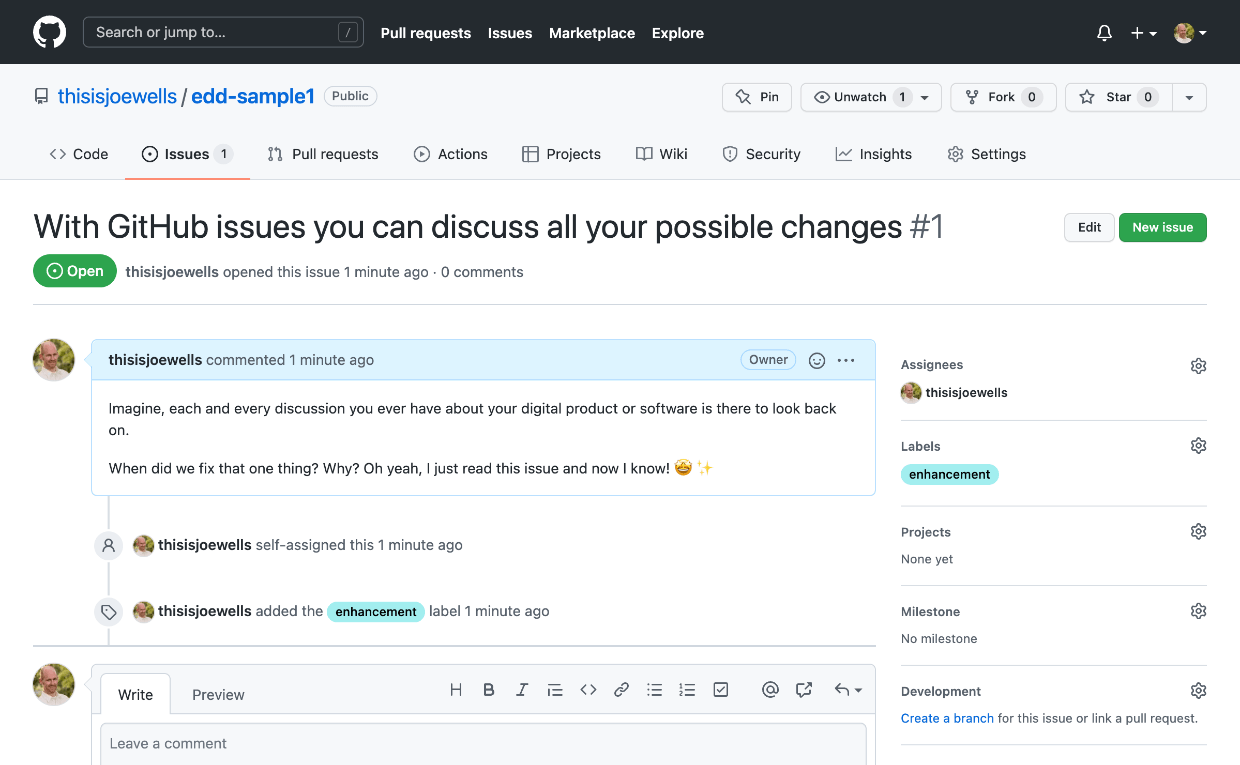Open the saved replies dropdown
The image size is (1240, 765).
[848, 690]
